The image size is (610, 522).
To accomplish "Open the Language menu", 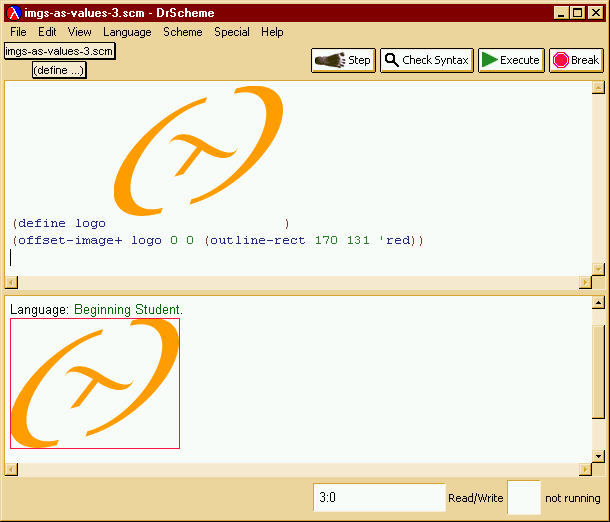I will 127,32.
